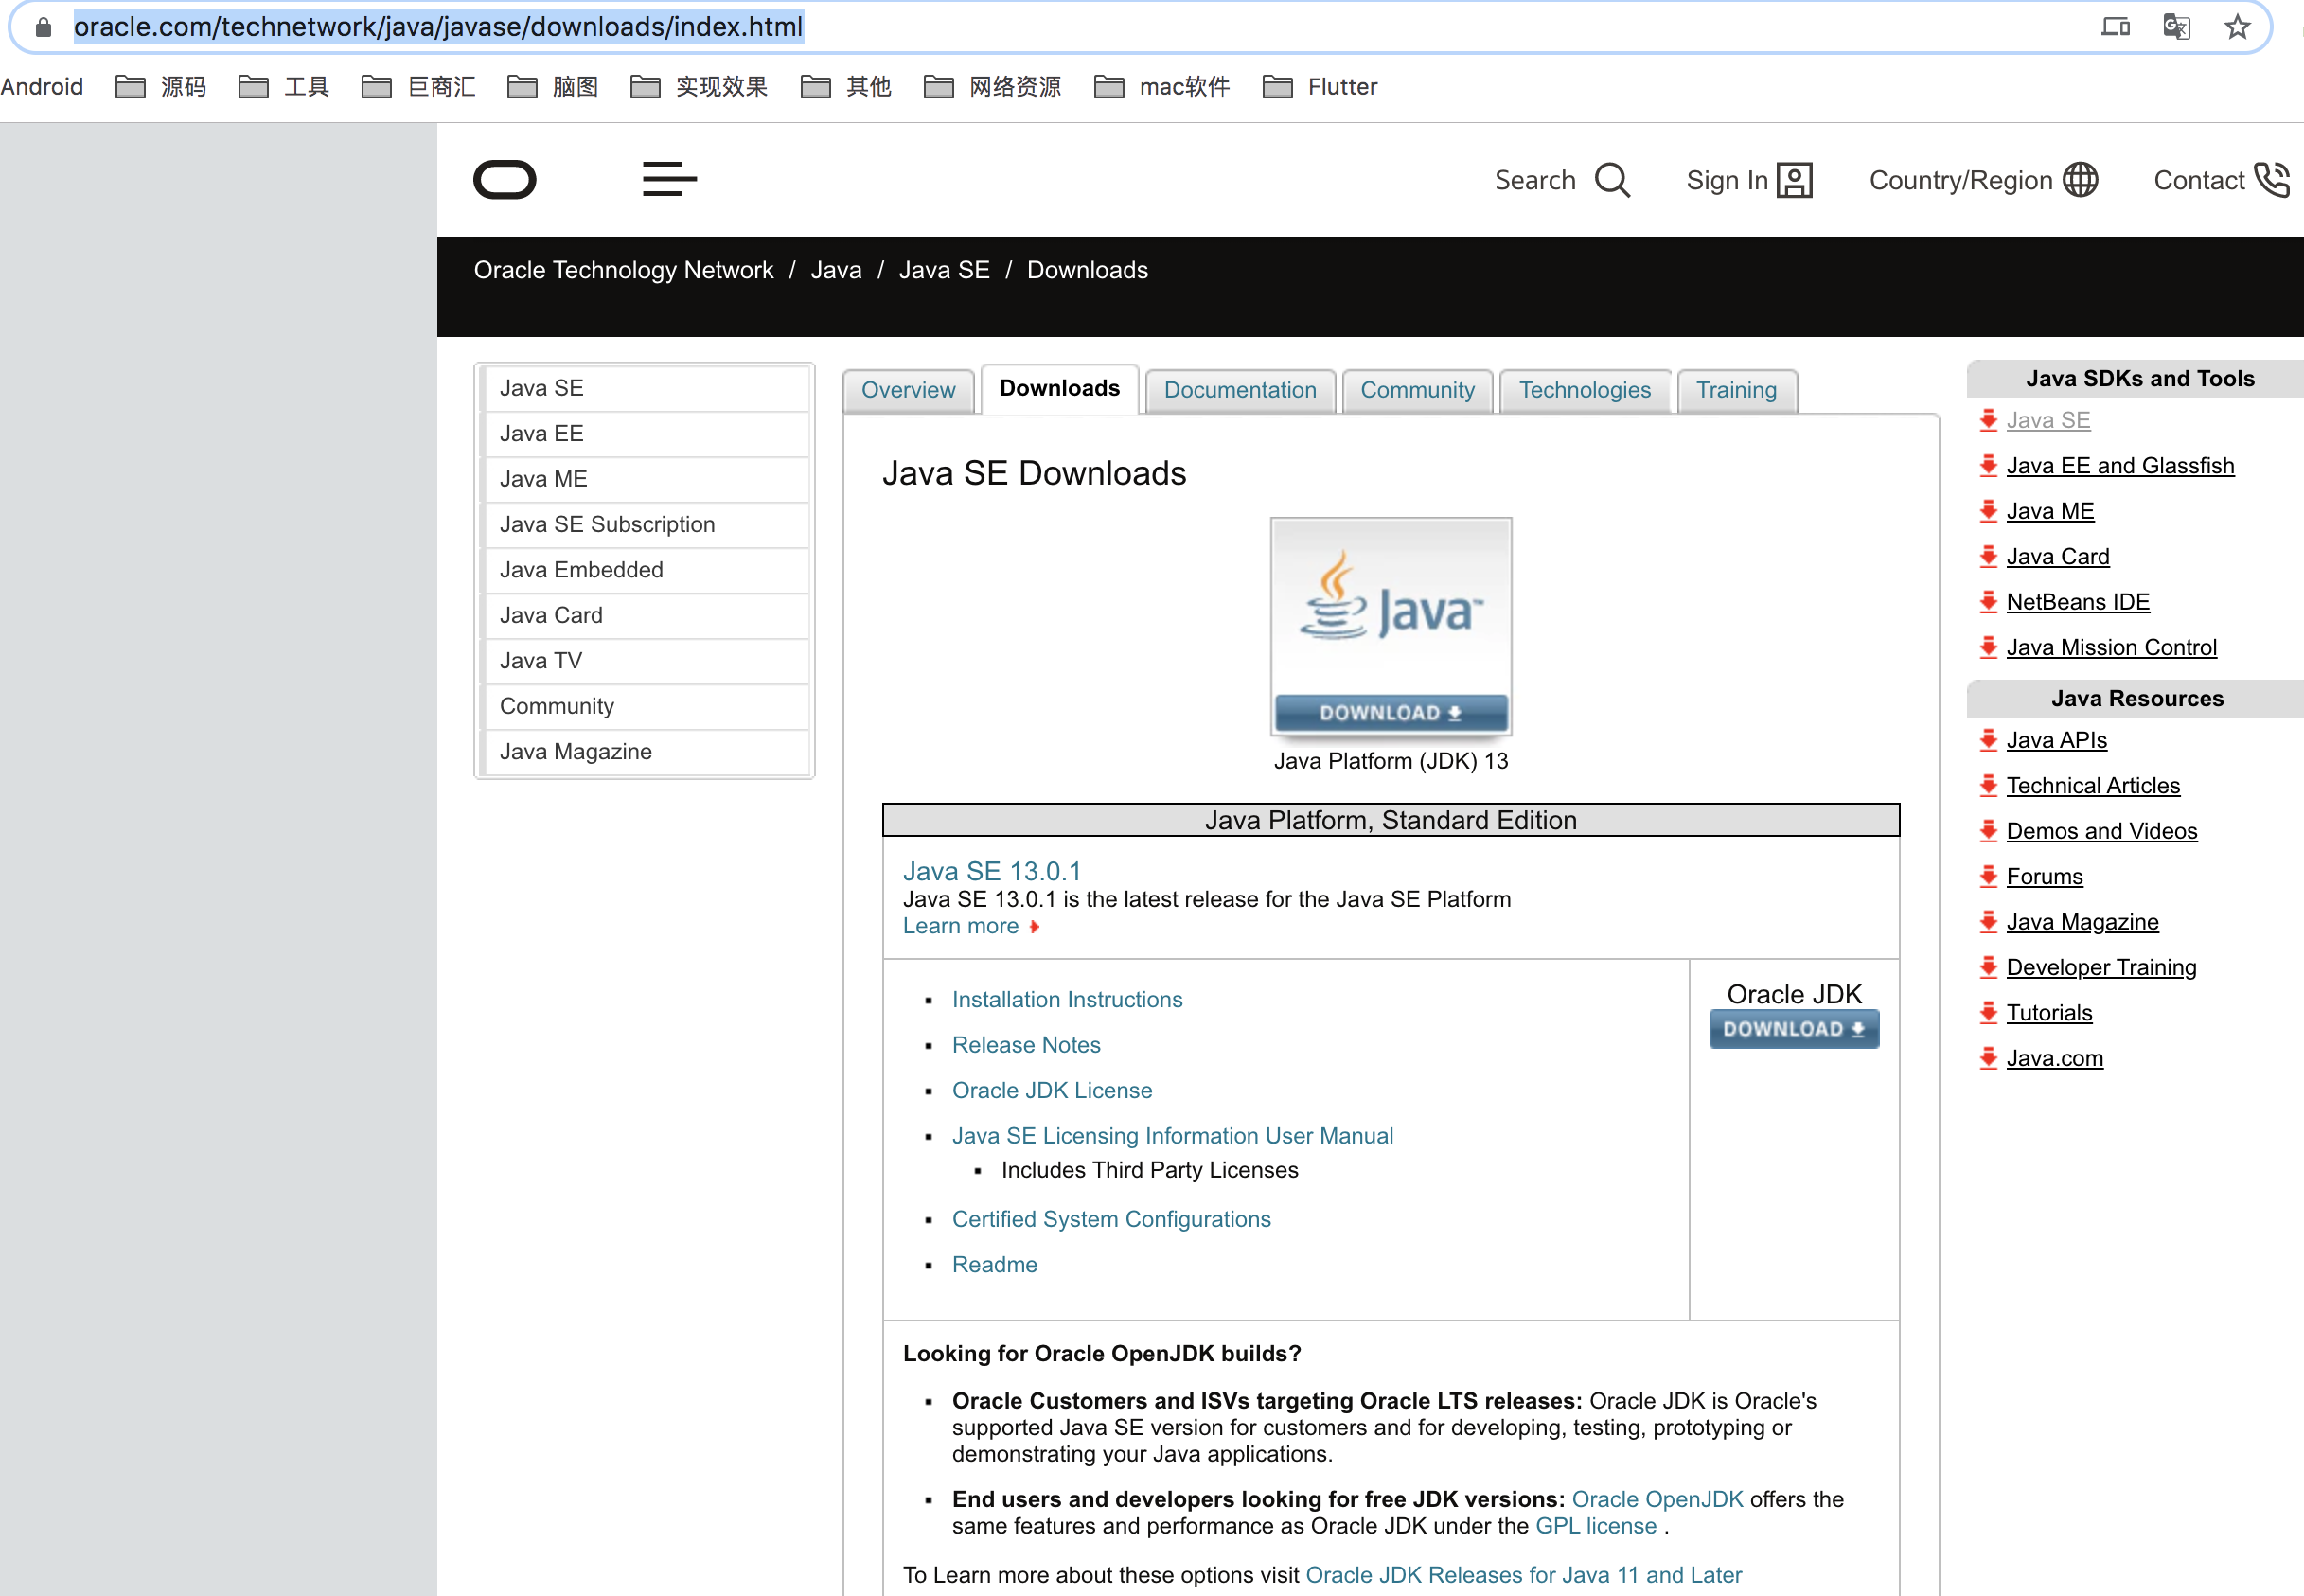The height and width of the screenshot is (1596, 2304).
Task: Click the Java Platform JDK 13 download image
Action: click(x=1390, y=628)
